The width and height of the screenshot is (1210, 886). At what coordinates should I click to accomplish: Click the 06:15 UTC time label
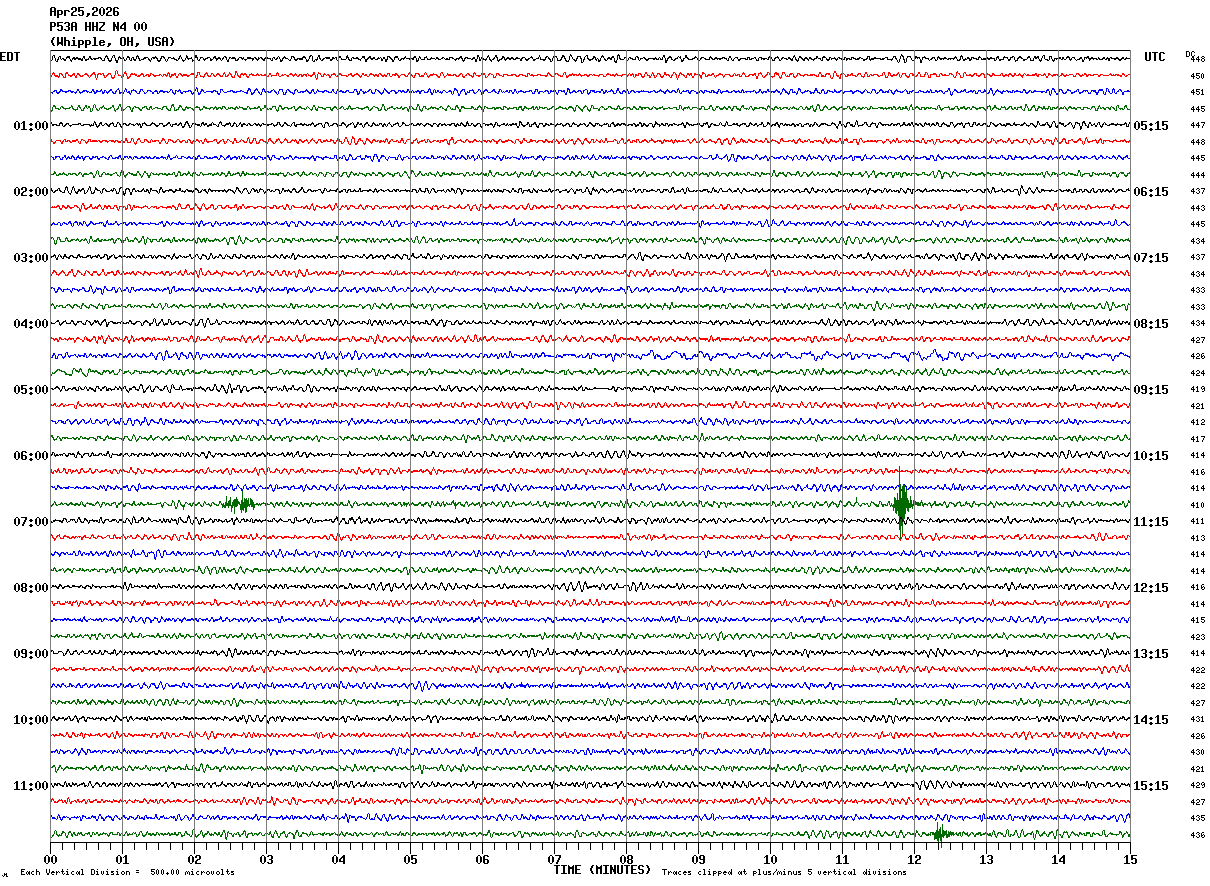coord(1151,192)
